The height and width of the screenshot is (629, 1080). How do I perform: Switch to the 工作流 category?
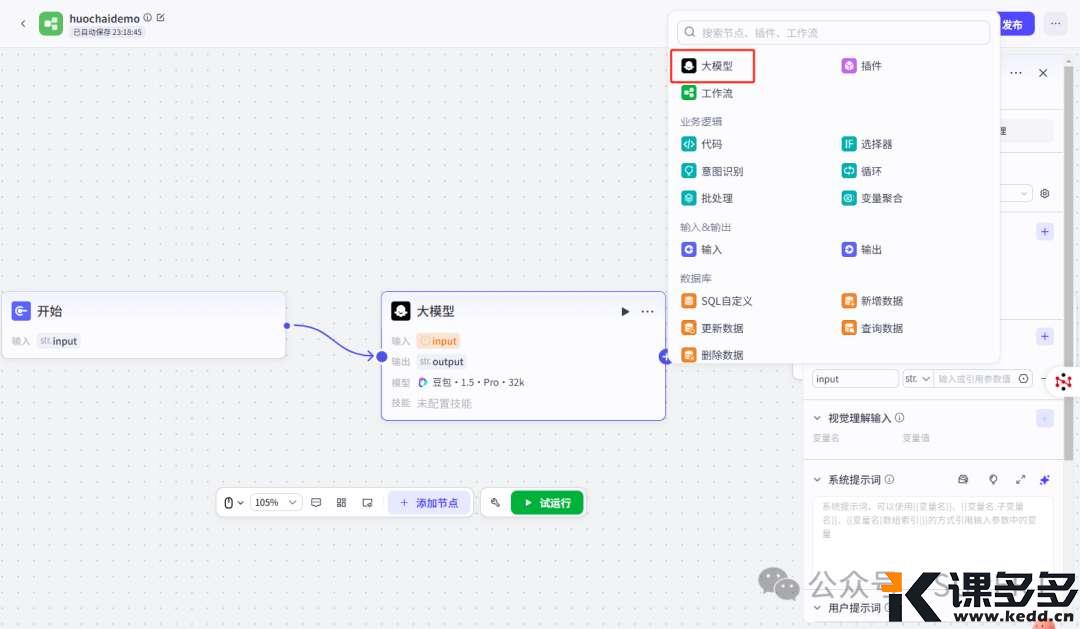coord(712,92)
